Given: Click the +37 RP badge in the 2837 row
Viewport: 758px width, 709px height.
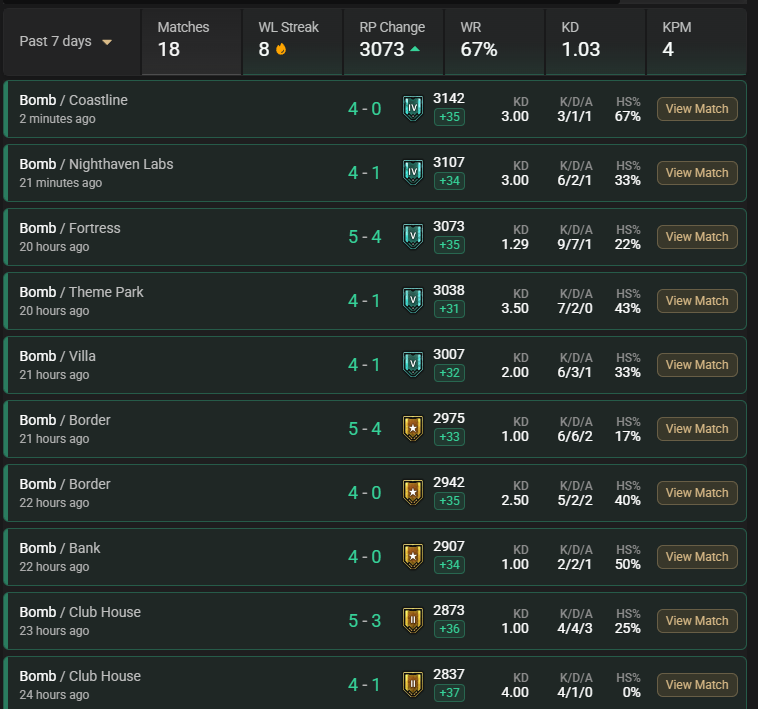Looking at the screenshot, I should tap(450, 693).
